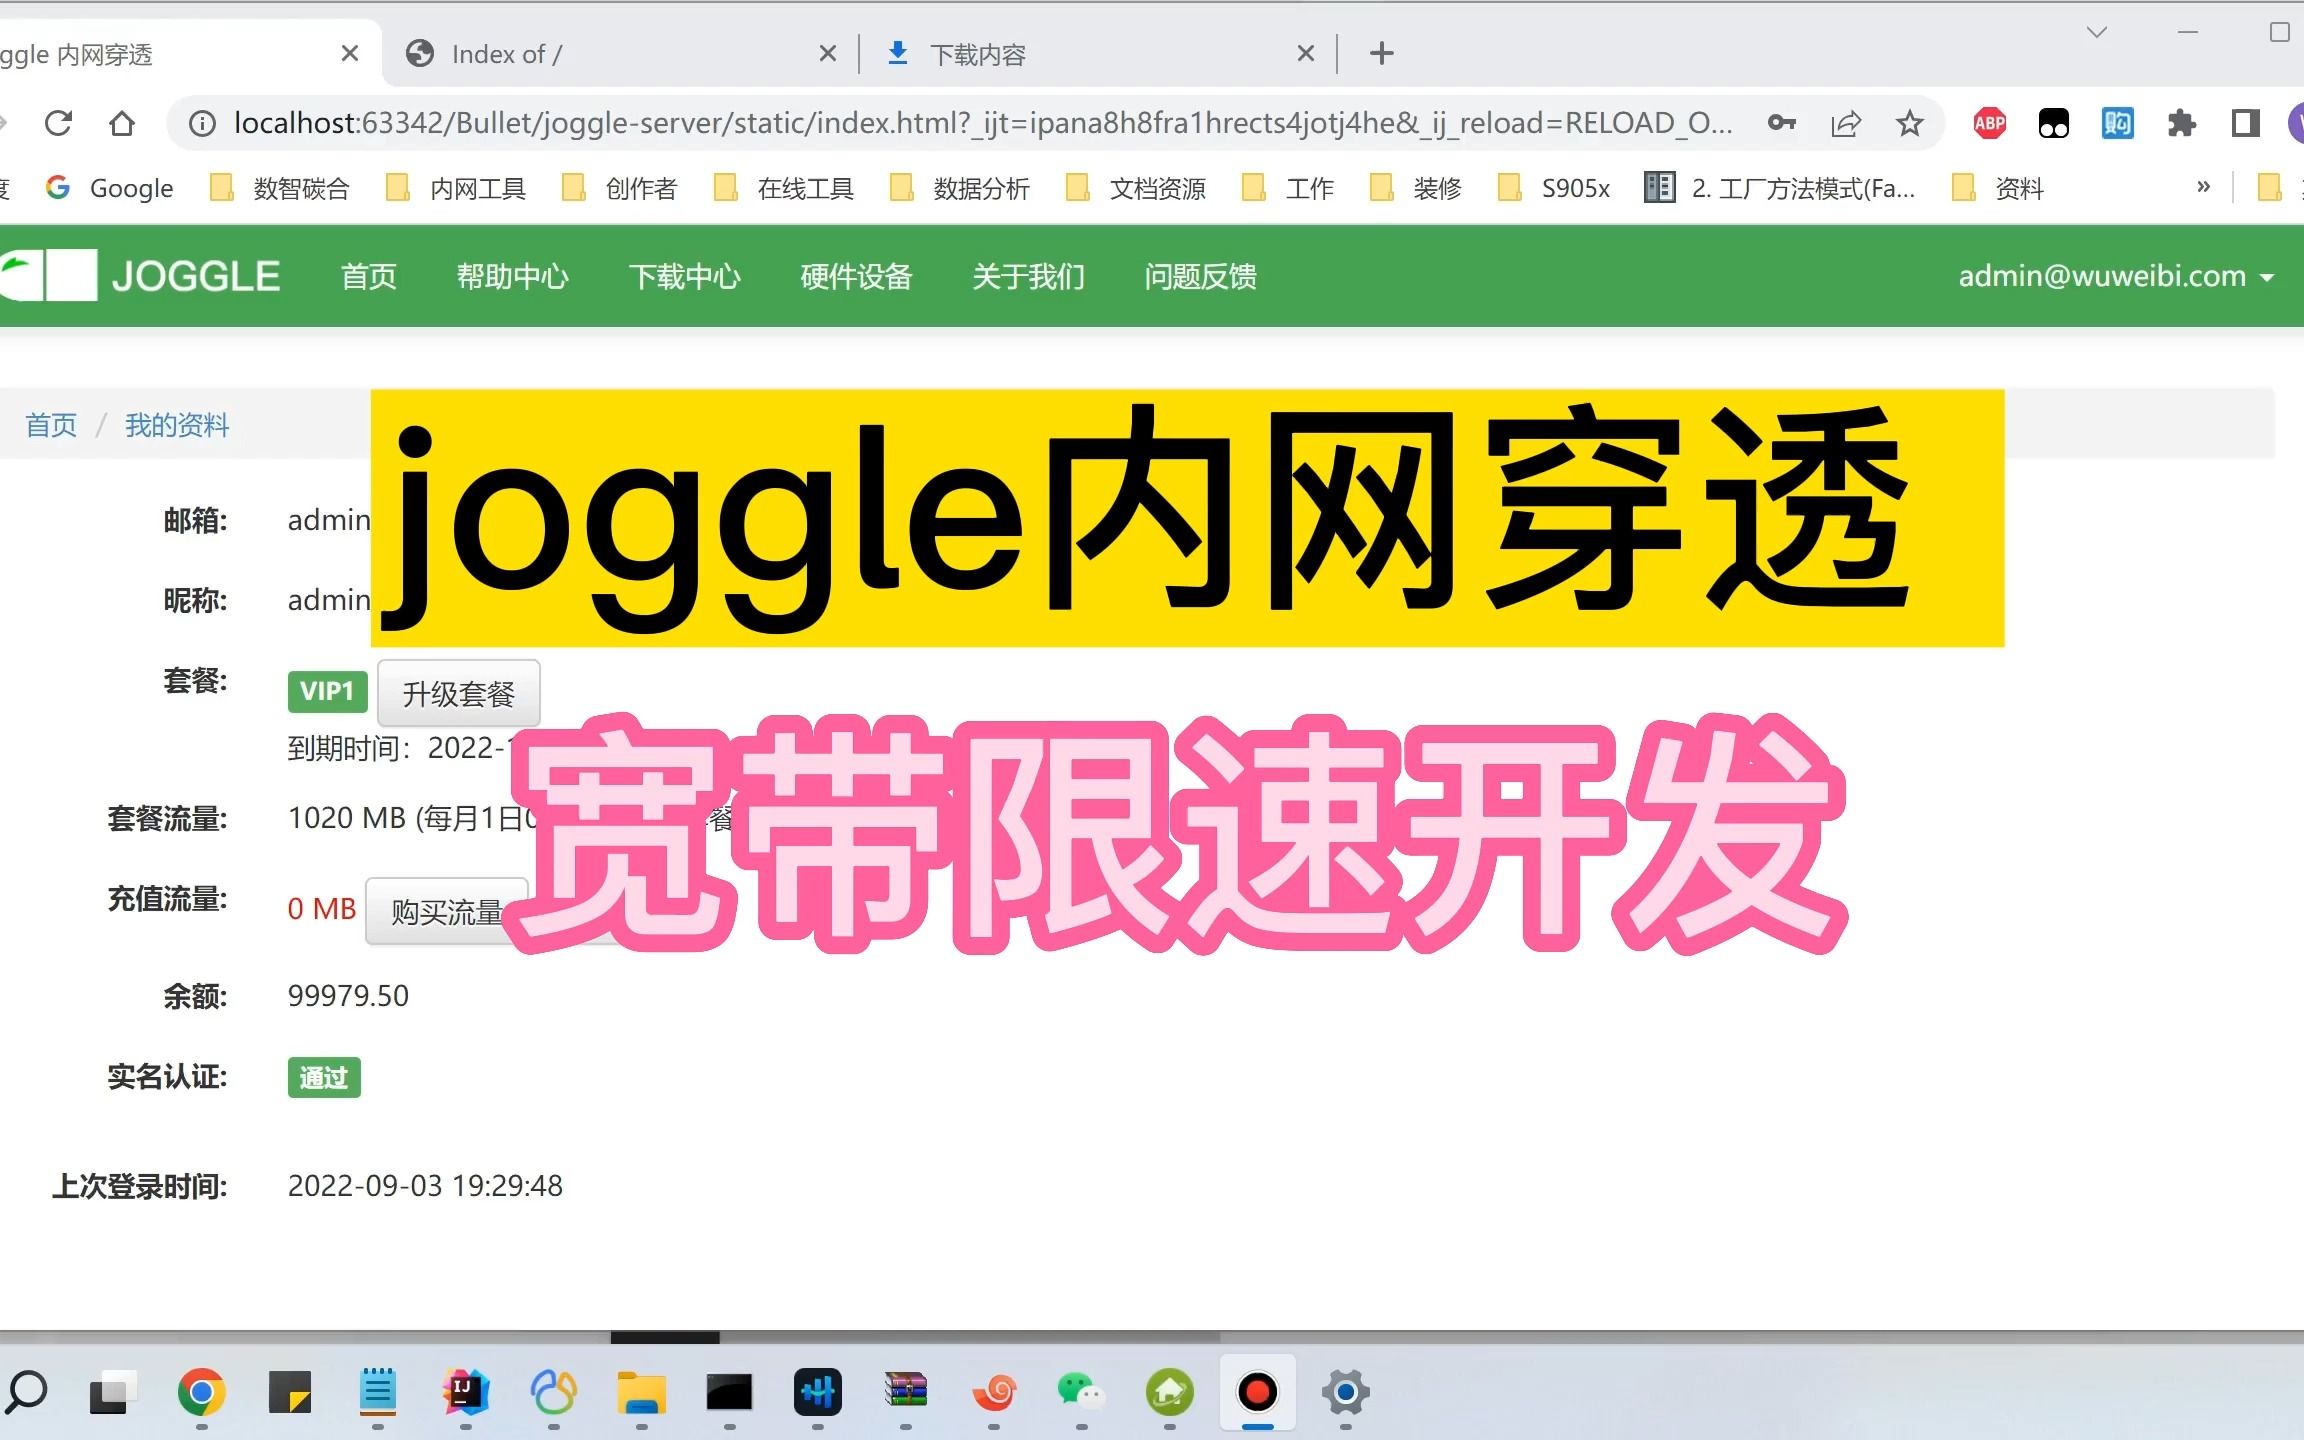Open the screen recorder taskbar icon
The height and width of the screenshot is (1440, 2304).
coord(1258,1392)
